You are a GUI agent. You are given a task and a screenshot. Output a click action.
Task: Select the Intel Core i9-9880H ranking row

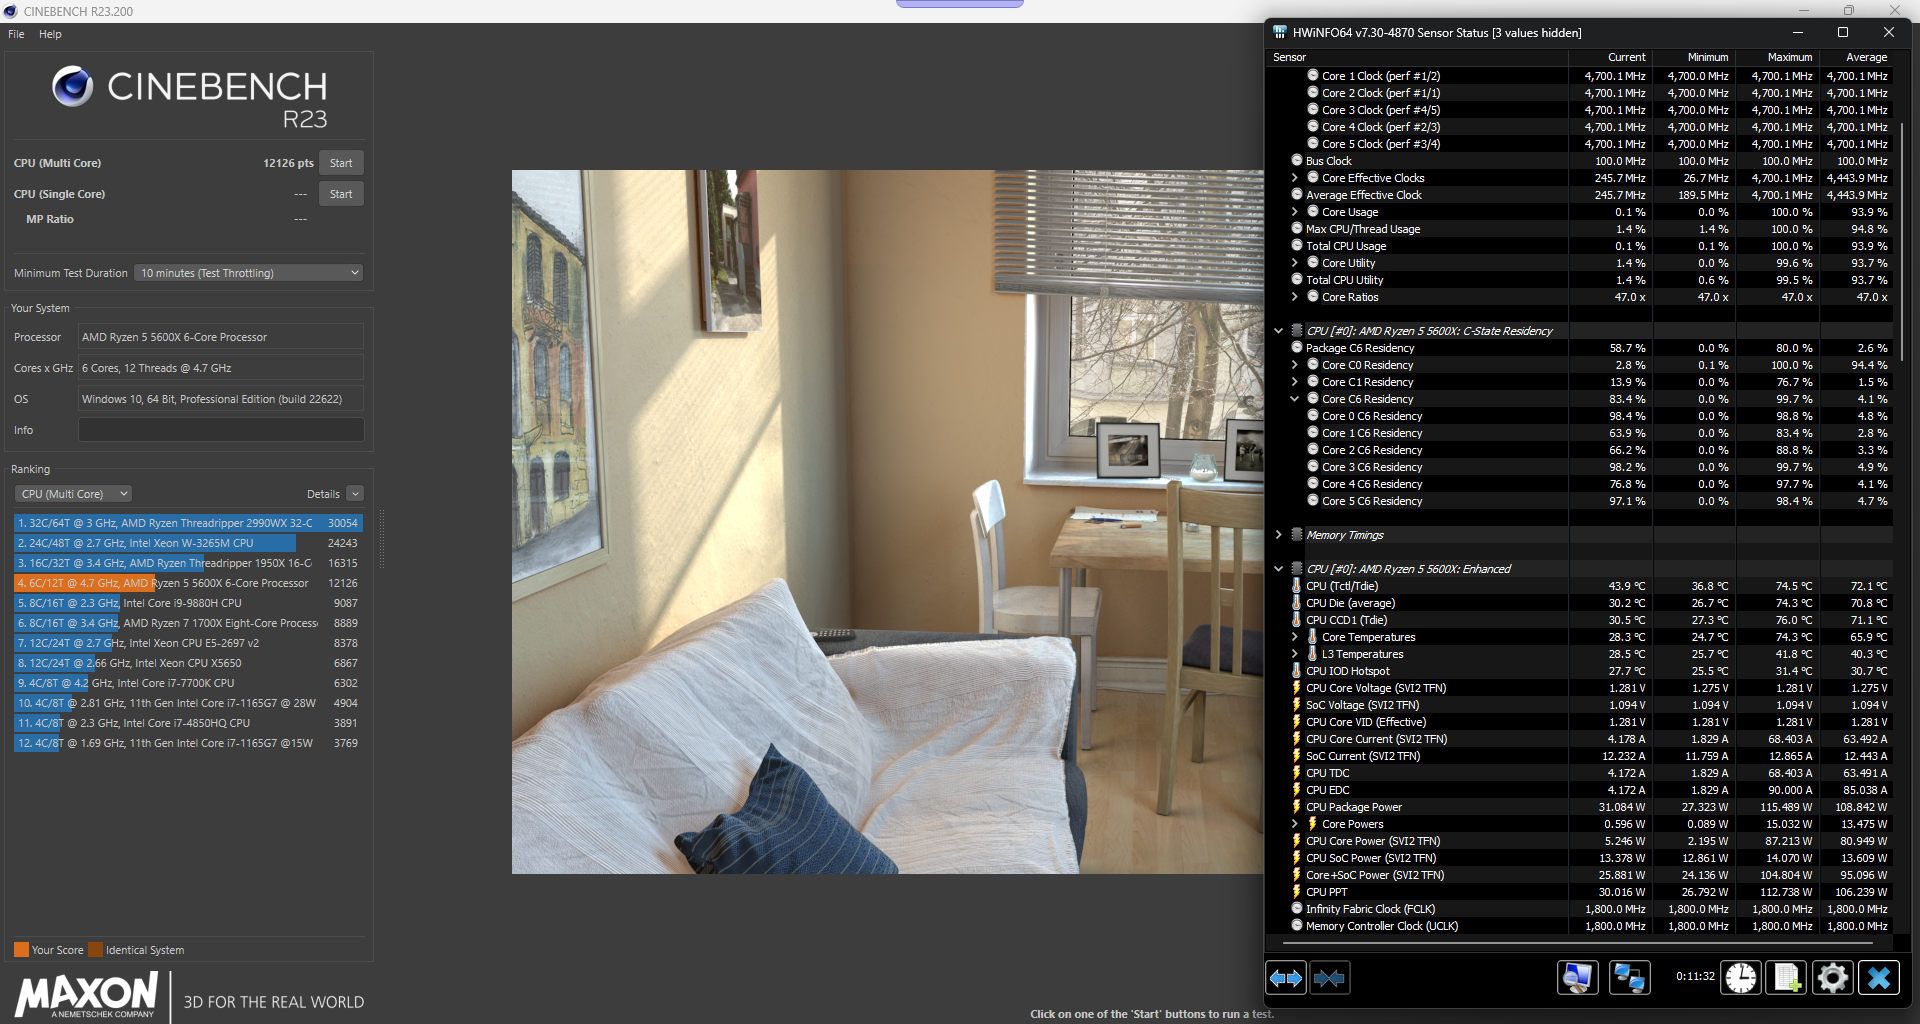[188, 603]
